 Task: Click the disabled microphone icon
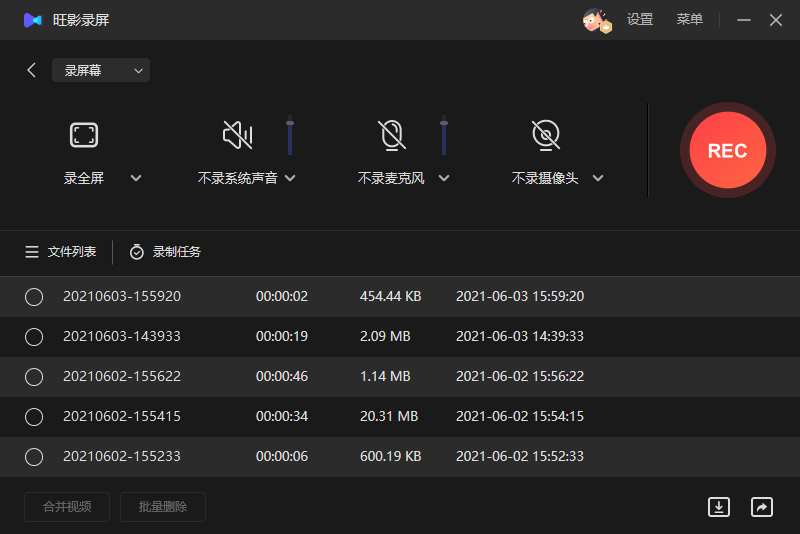pos(392,135)
